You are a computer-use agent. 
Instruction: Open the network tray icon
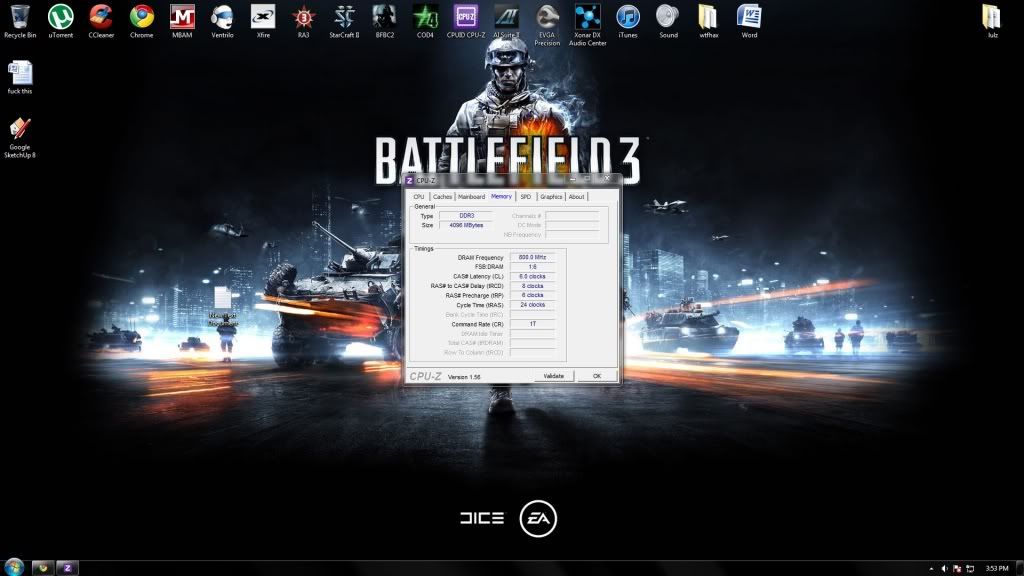click(x=970, y=569)
